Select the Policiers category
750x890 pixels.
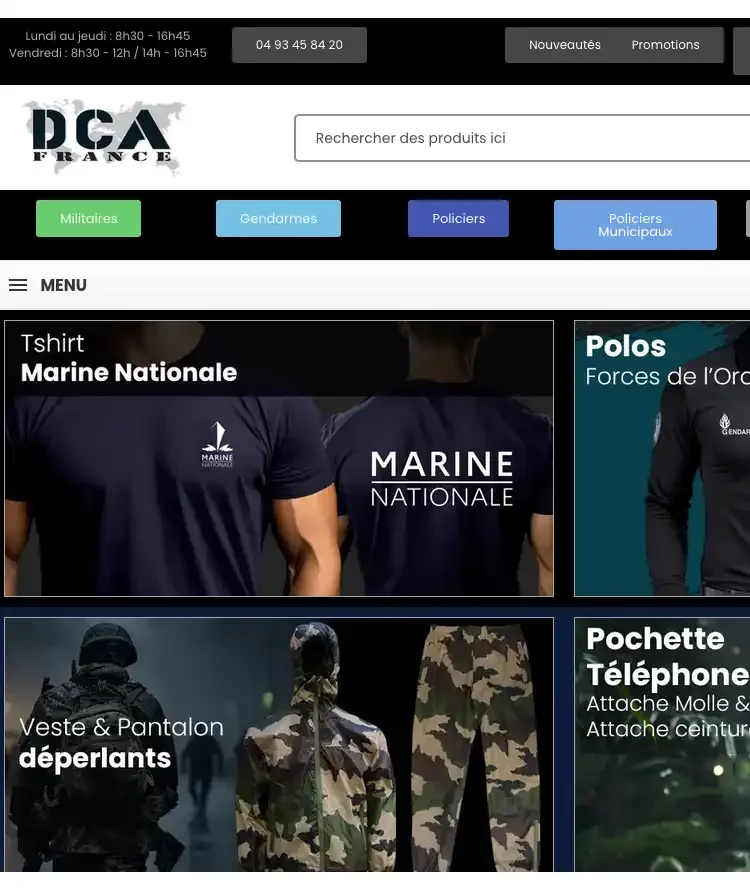(x=458, y=219)
